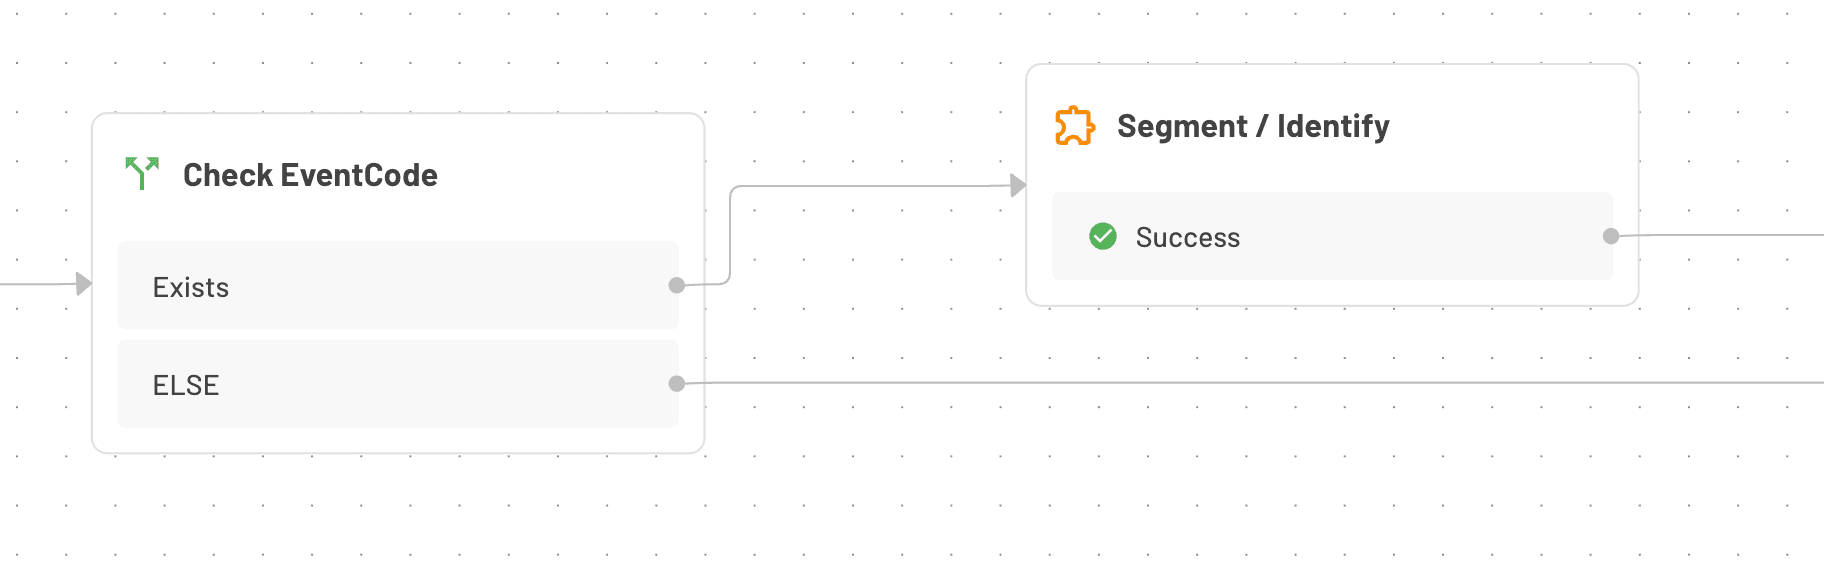Click the success status icon inside Segment / Identify
Viewport: 1824px width, 584px height.
pyautogui.click(x=1103, y=237)
